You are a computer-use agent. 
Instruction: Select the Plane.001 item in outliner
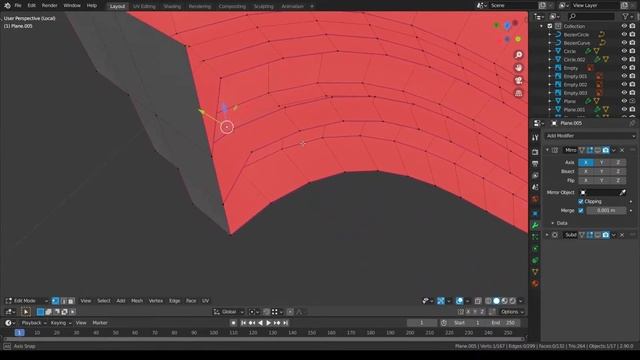[574, 110]
